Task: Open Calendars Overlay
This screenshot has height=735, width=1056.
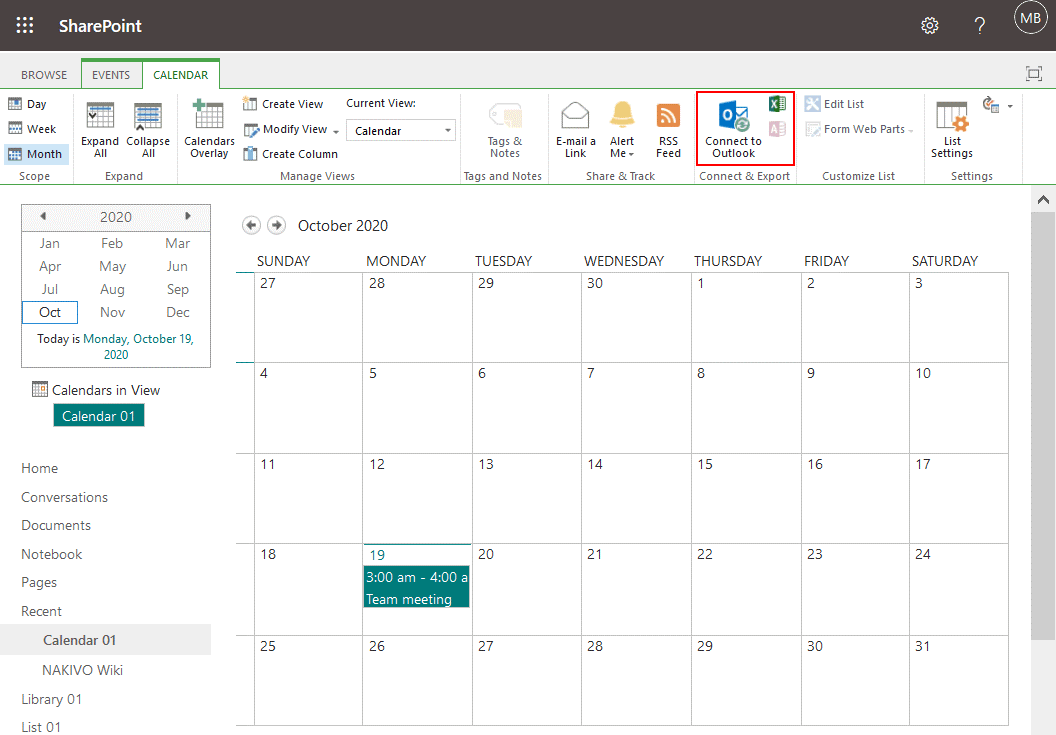Action: tap(209, 129)
